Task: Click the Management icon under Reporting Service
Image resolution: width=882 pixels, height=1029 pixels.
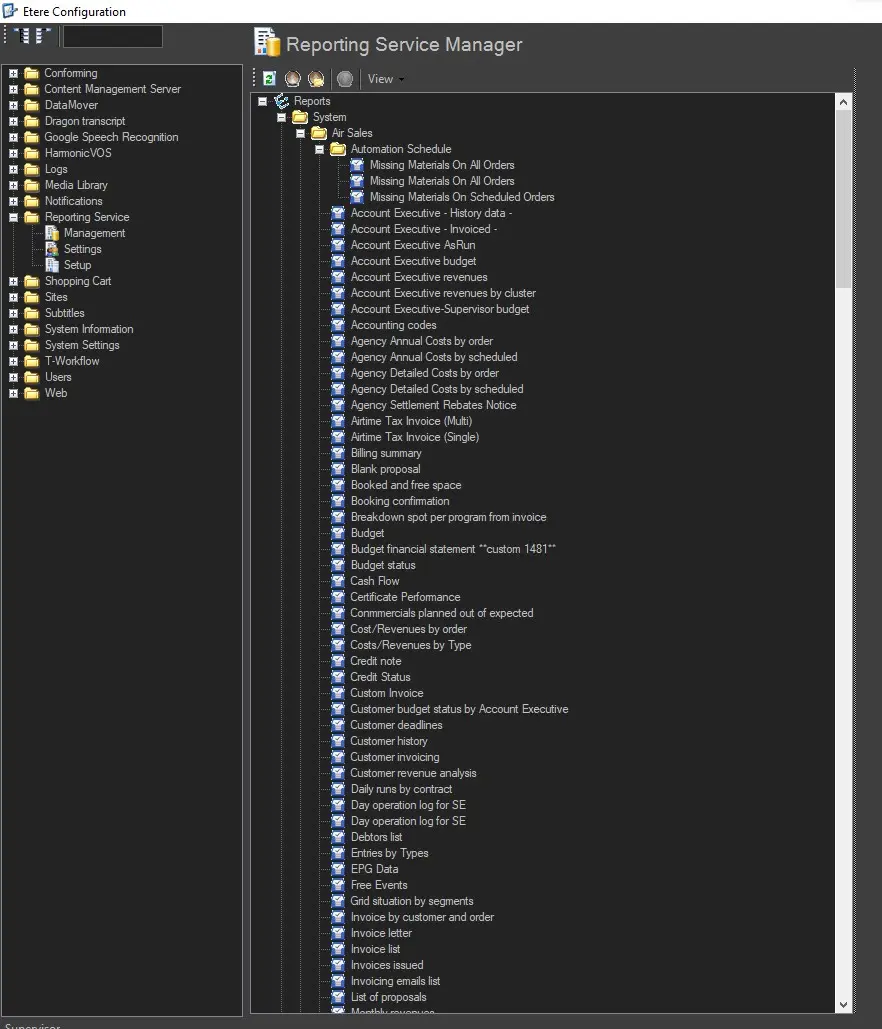Action: point(52,233)
